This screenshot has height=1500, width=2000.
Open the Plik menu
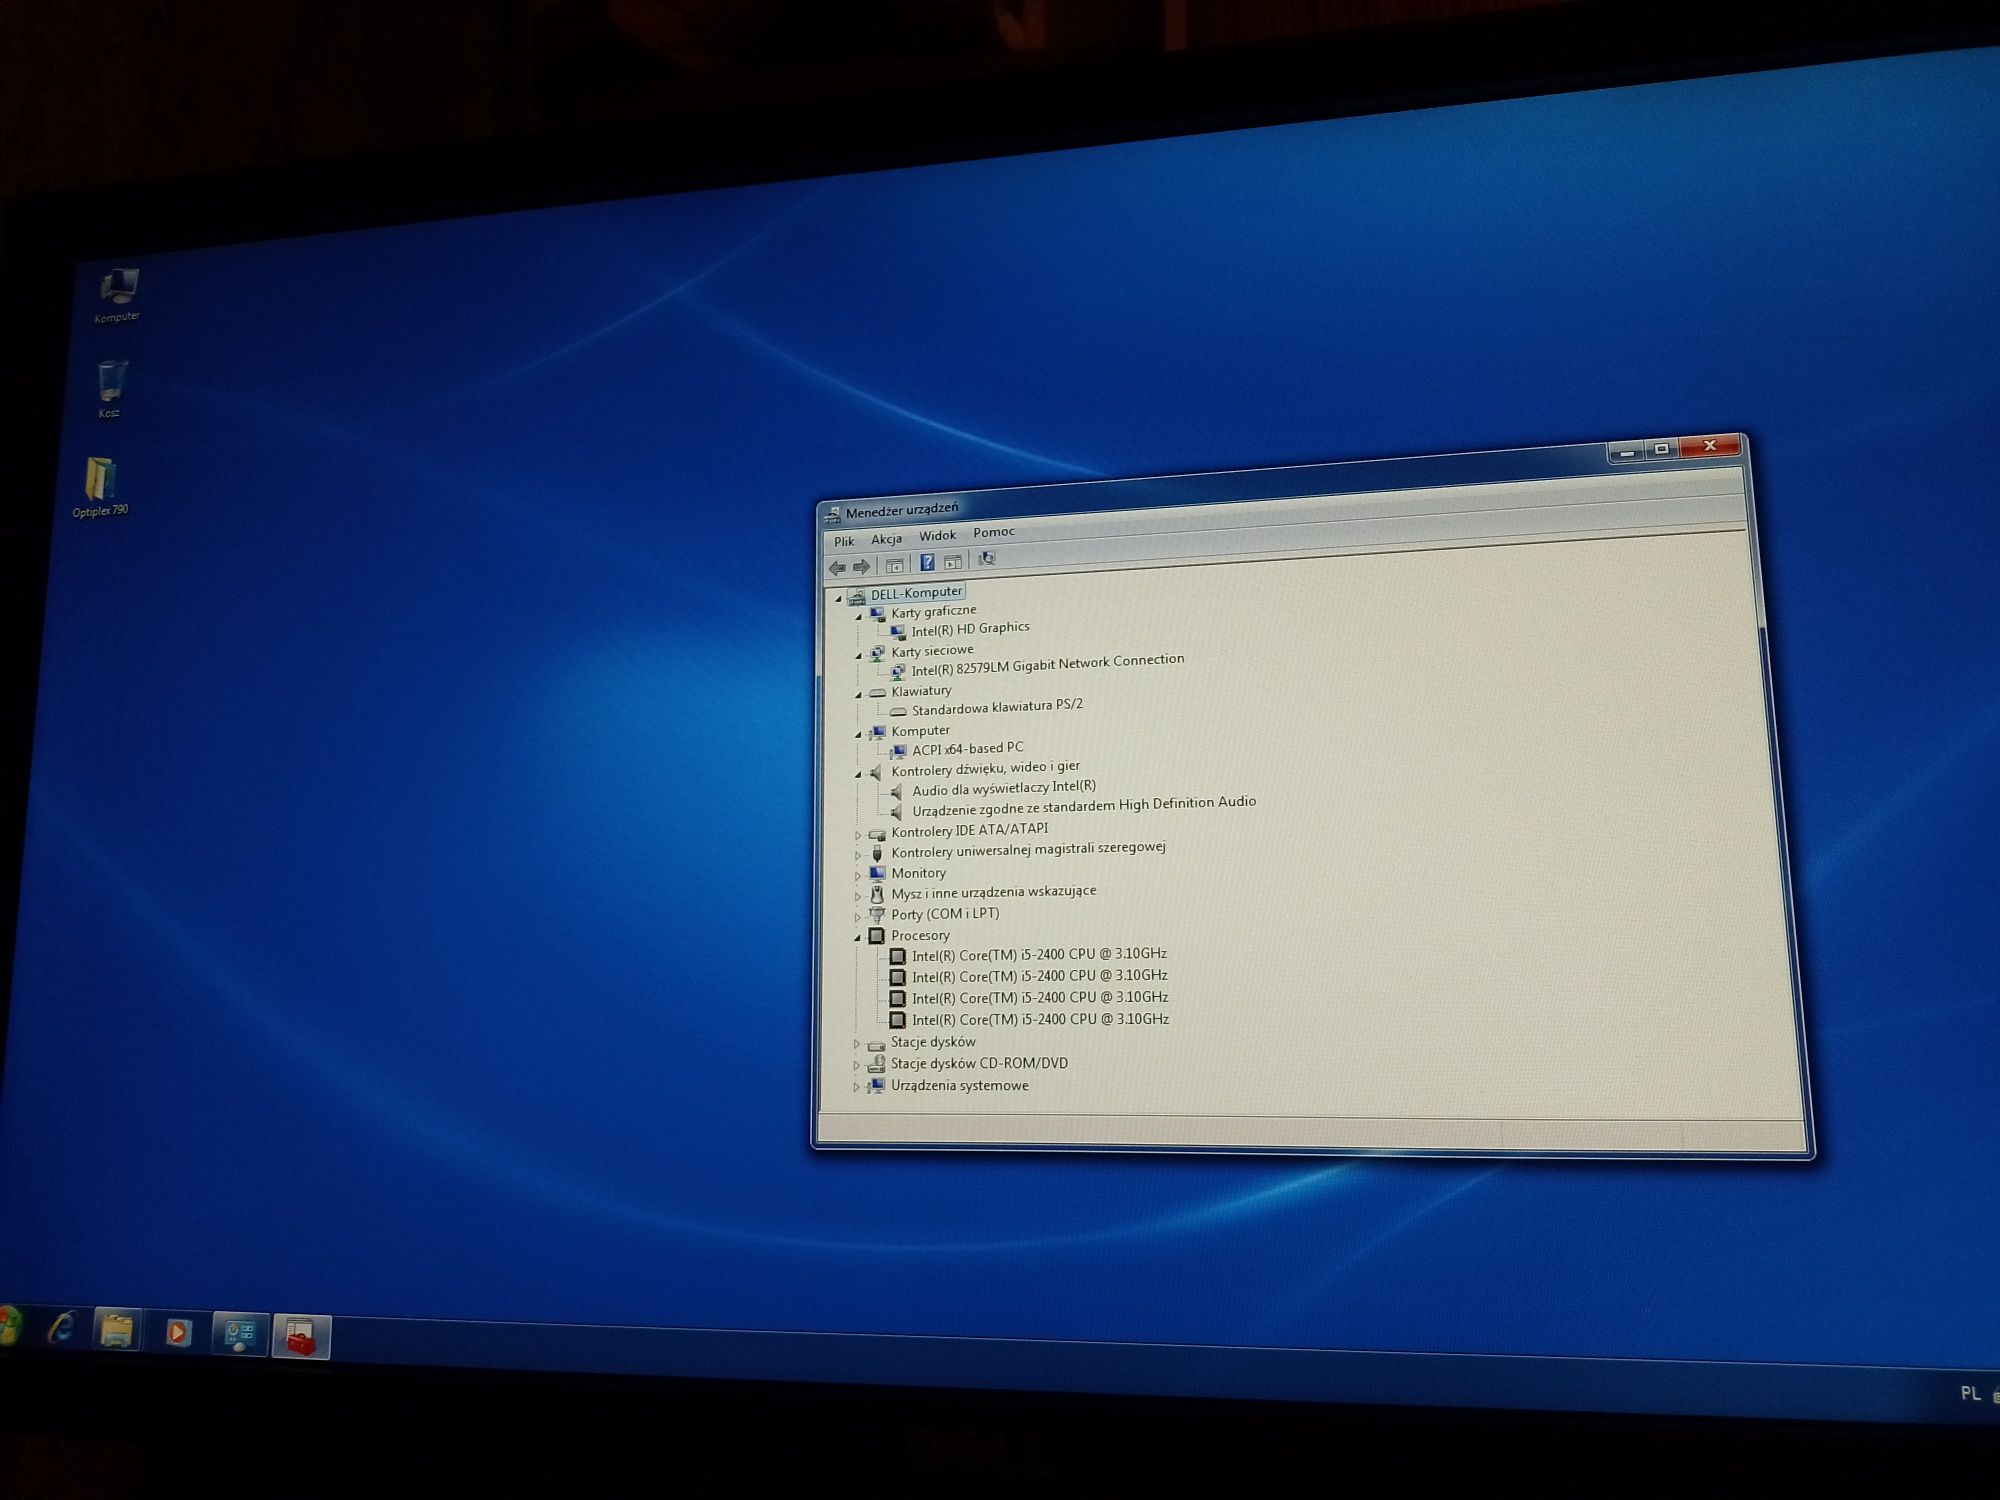coord(844,541)
